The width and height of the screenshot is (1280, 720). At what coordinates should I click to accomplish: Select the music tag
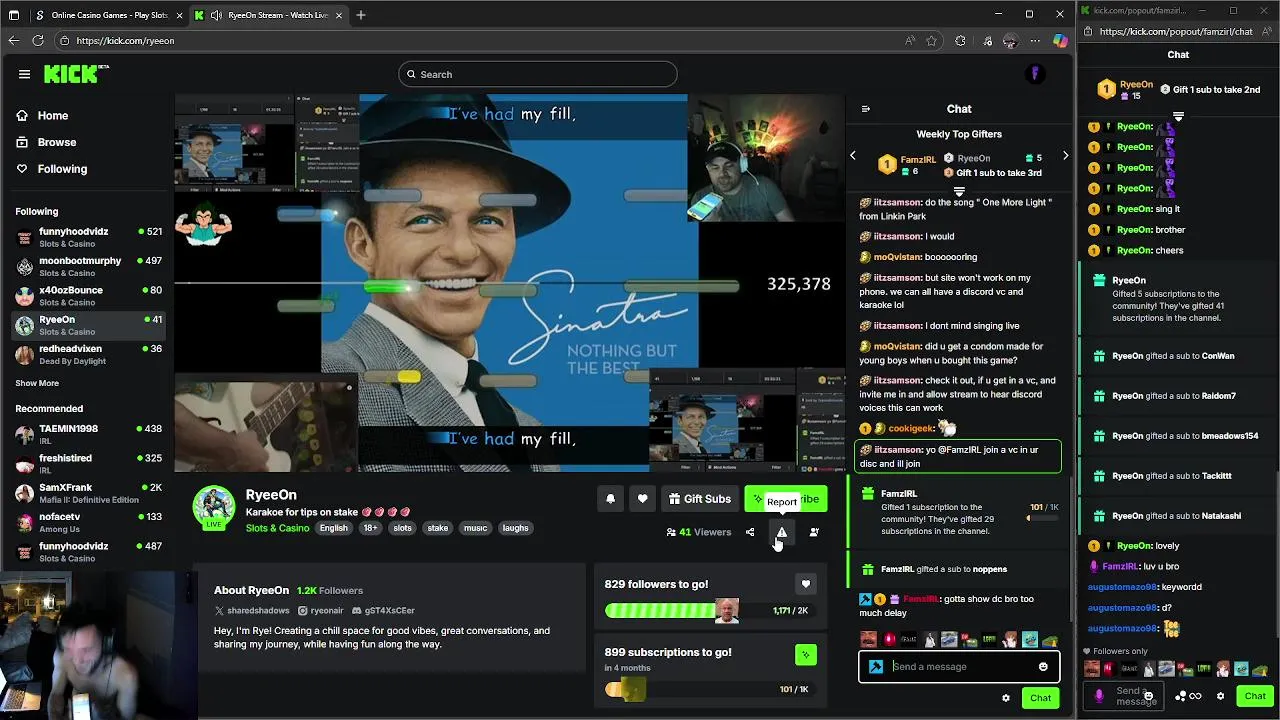(x=475, y=528)
